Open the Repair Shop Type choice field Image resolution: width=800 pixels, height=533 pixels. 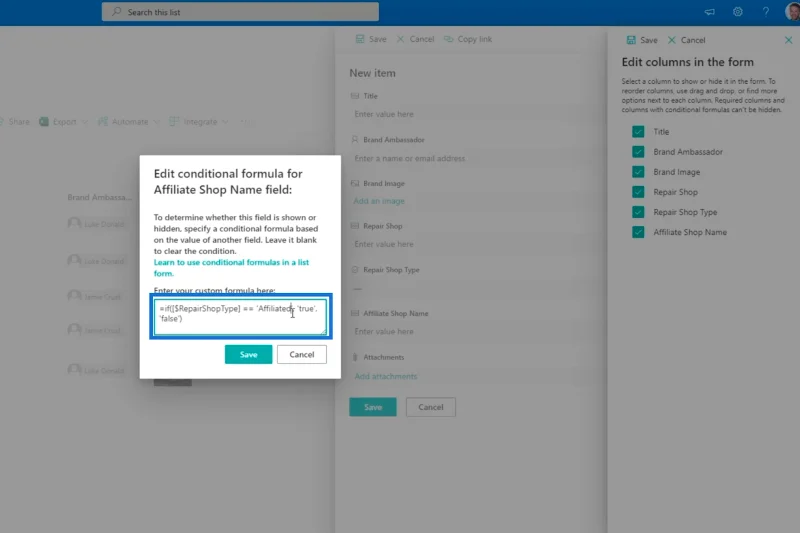[469, 289]
